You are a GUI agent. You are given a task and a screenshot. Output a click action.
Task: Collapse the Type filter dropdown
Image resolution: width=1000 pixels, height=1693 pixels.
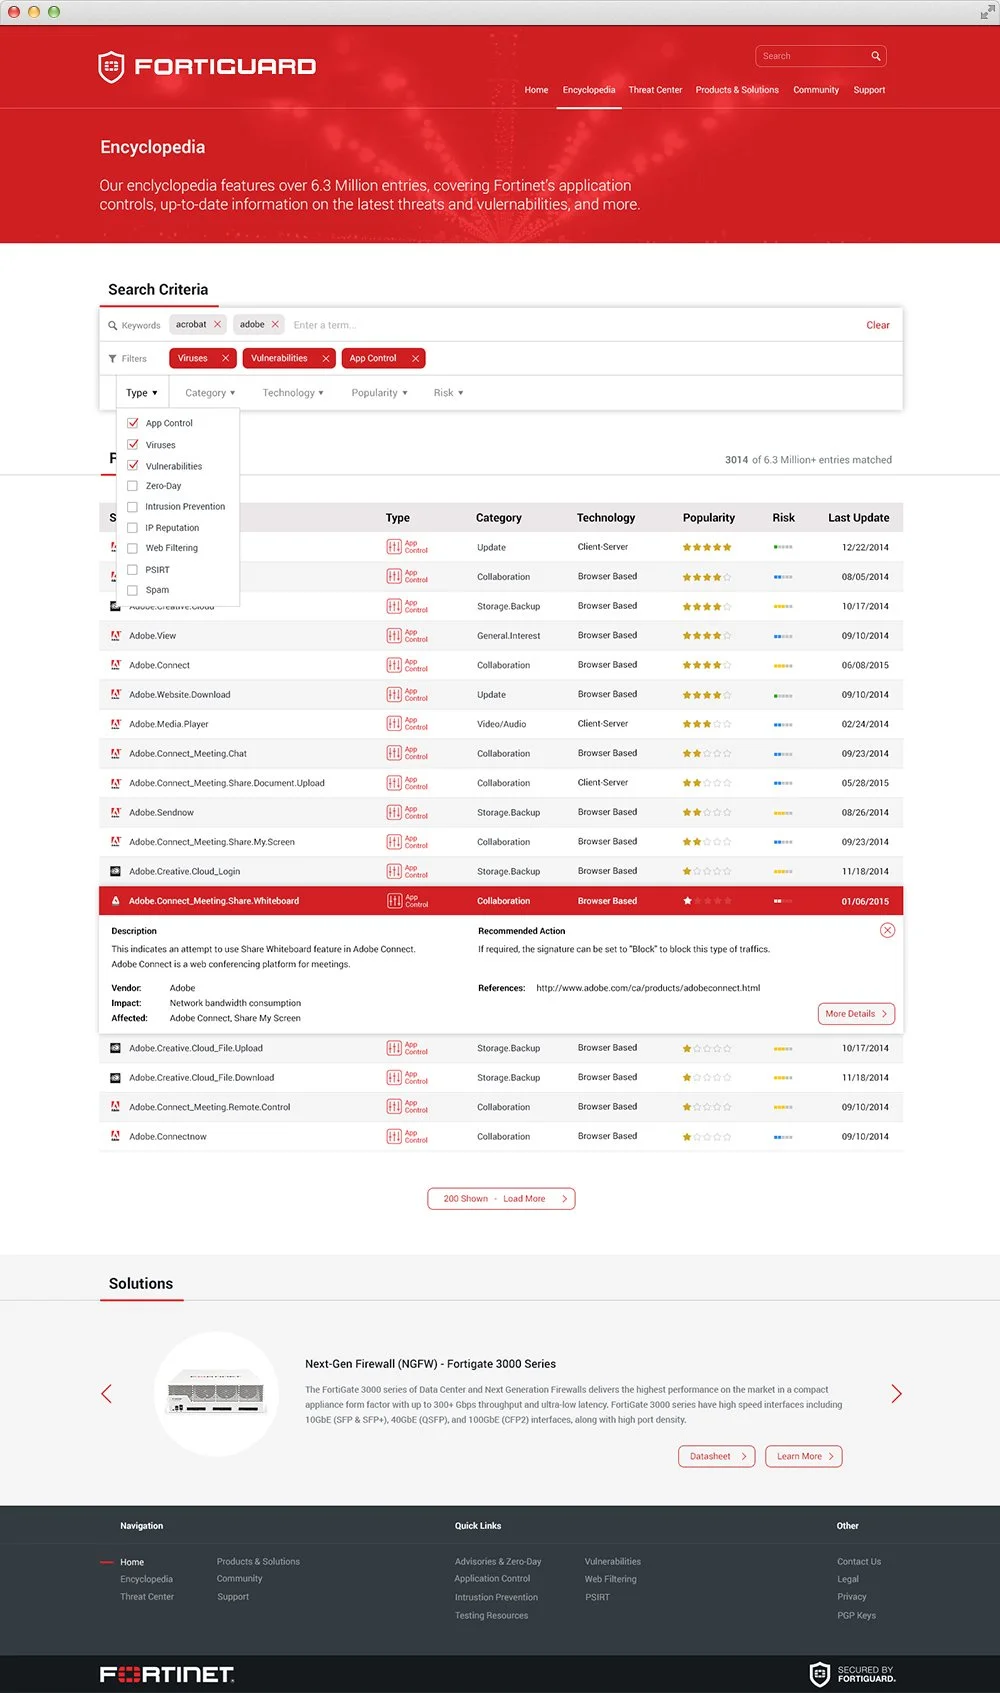coord(142,393)
